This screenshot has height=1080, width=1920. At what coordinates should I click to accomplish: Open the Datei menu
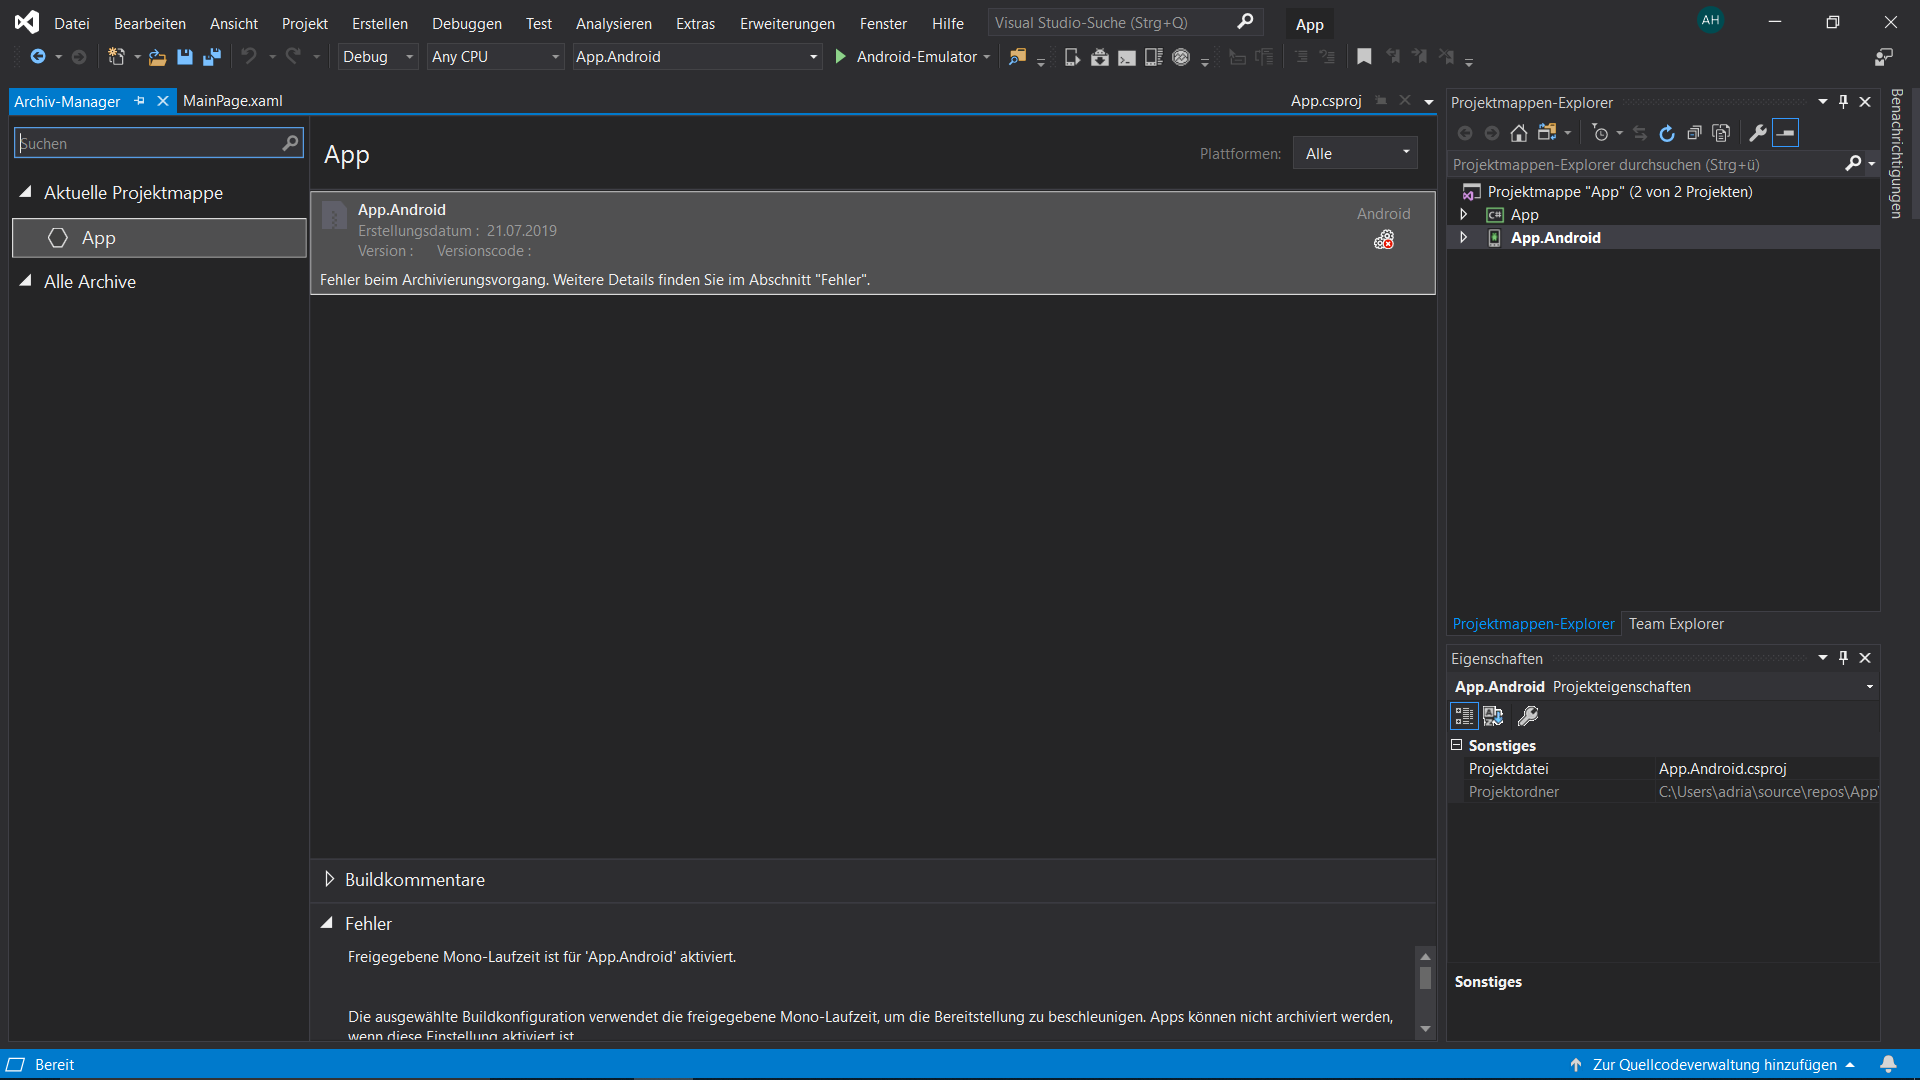[72, 23]
